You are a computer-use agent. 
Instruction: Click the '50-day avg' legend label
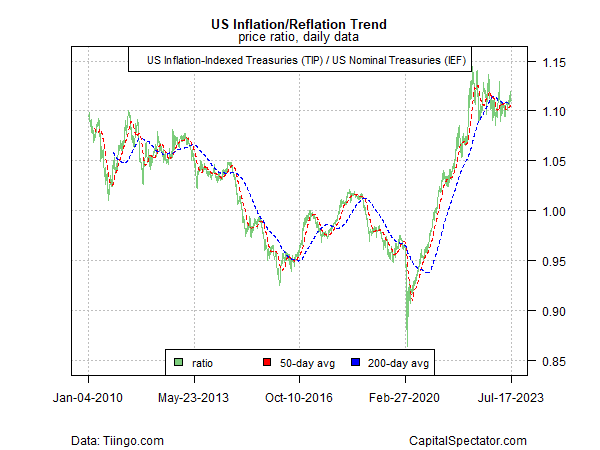click(x=307, y=363)
